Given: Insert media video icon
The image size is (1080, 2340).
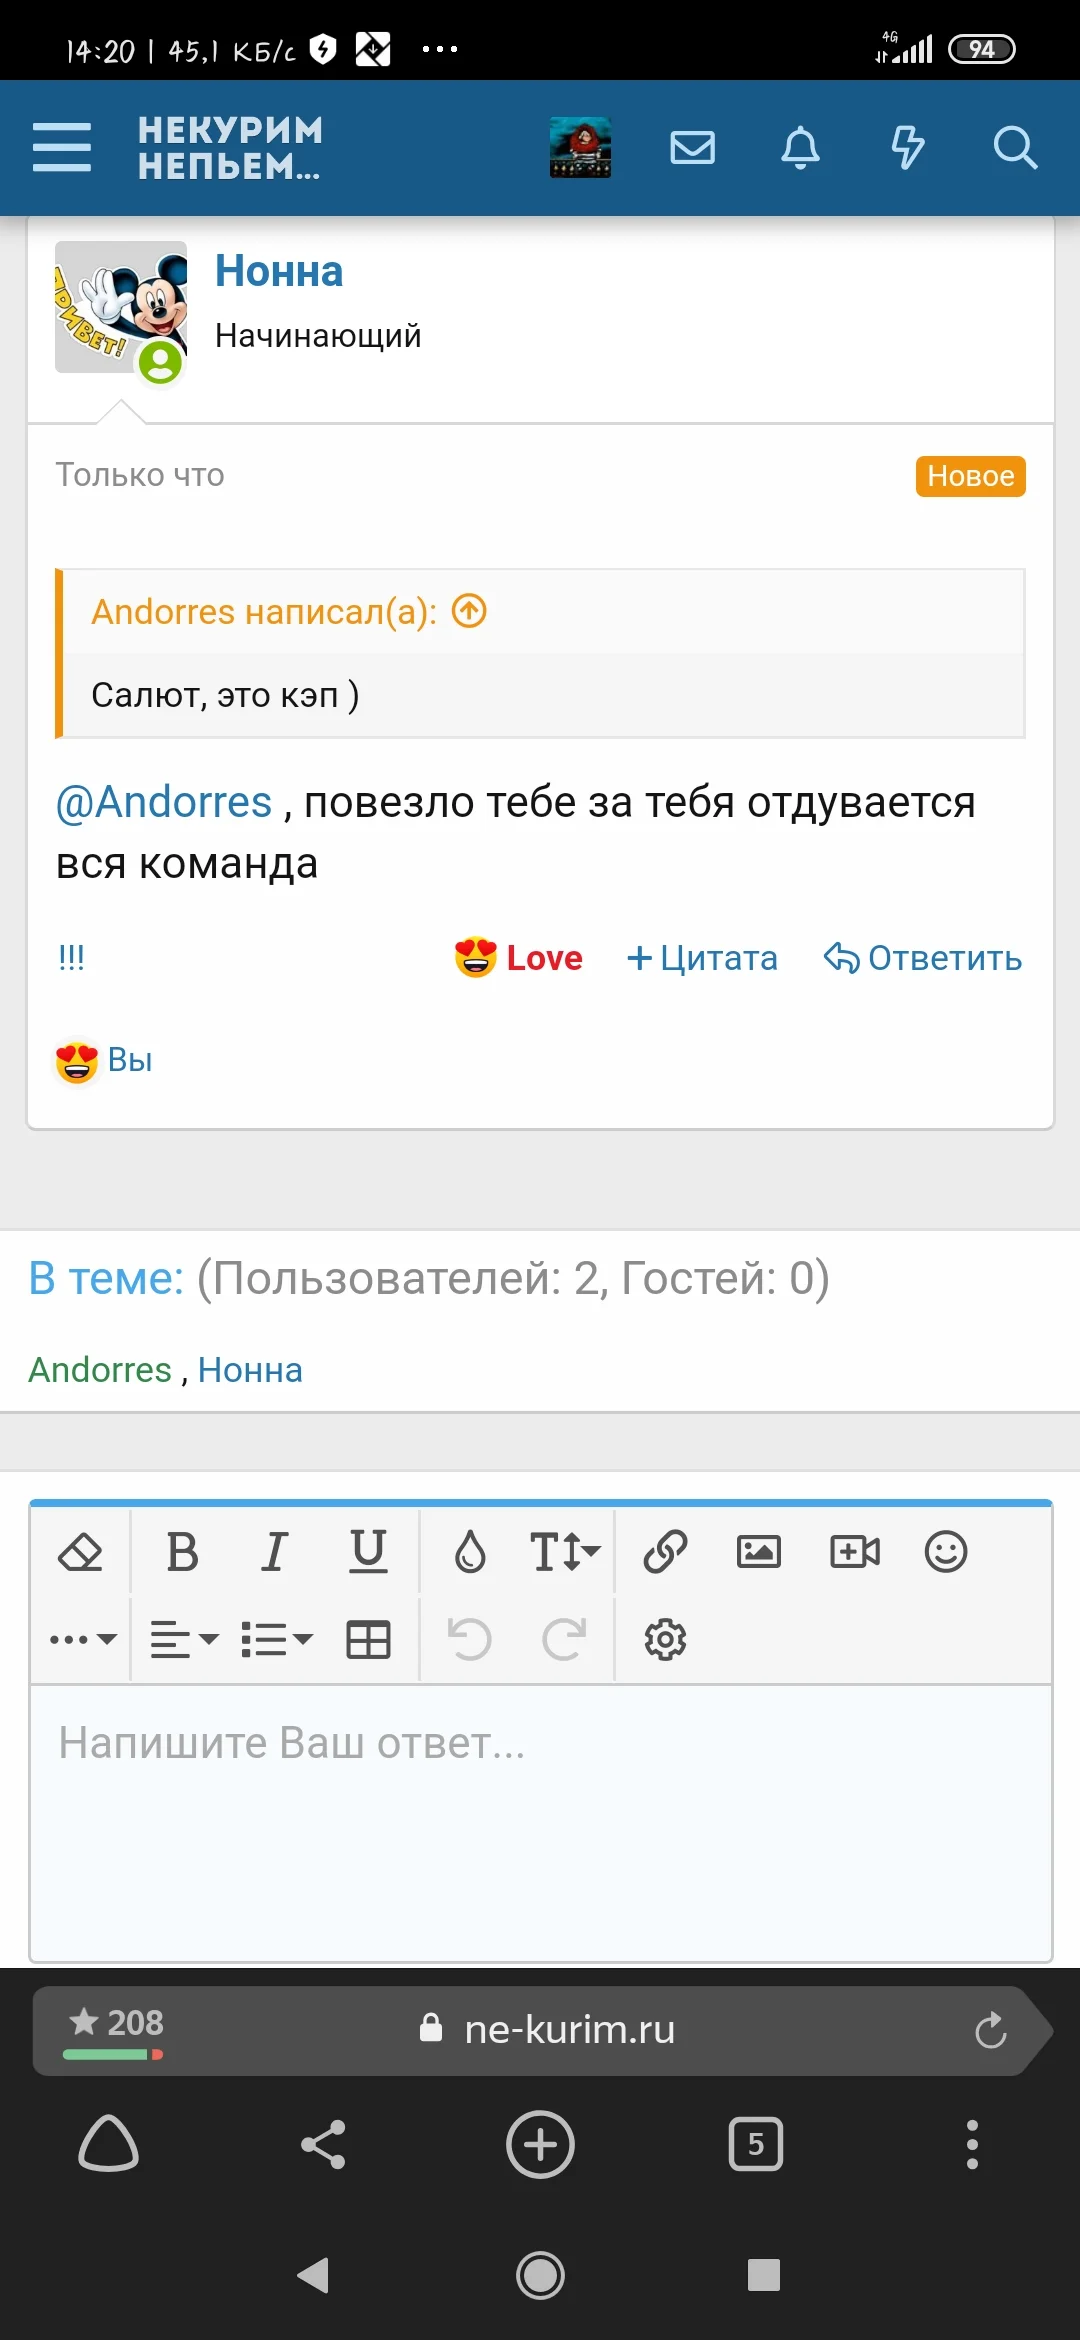Looking at the screenshot, I should tap(855, 1552).
